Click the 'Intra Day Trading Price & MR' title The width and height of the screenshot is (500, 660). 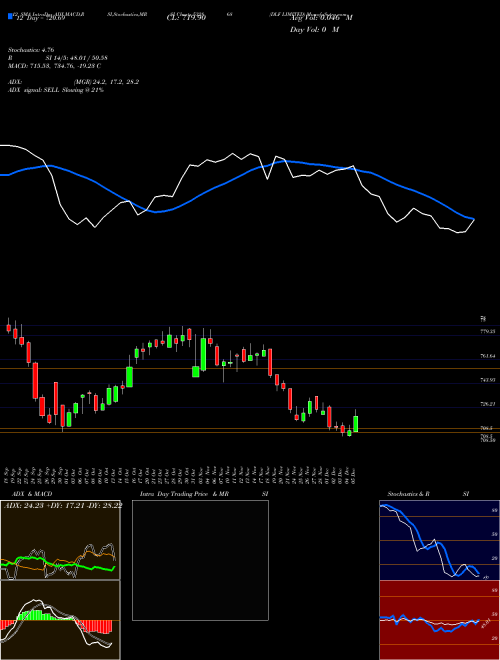184,494
